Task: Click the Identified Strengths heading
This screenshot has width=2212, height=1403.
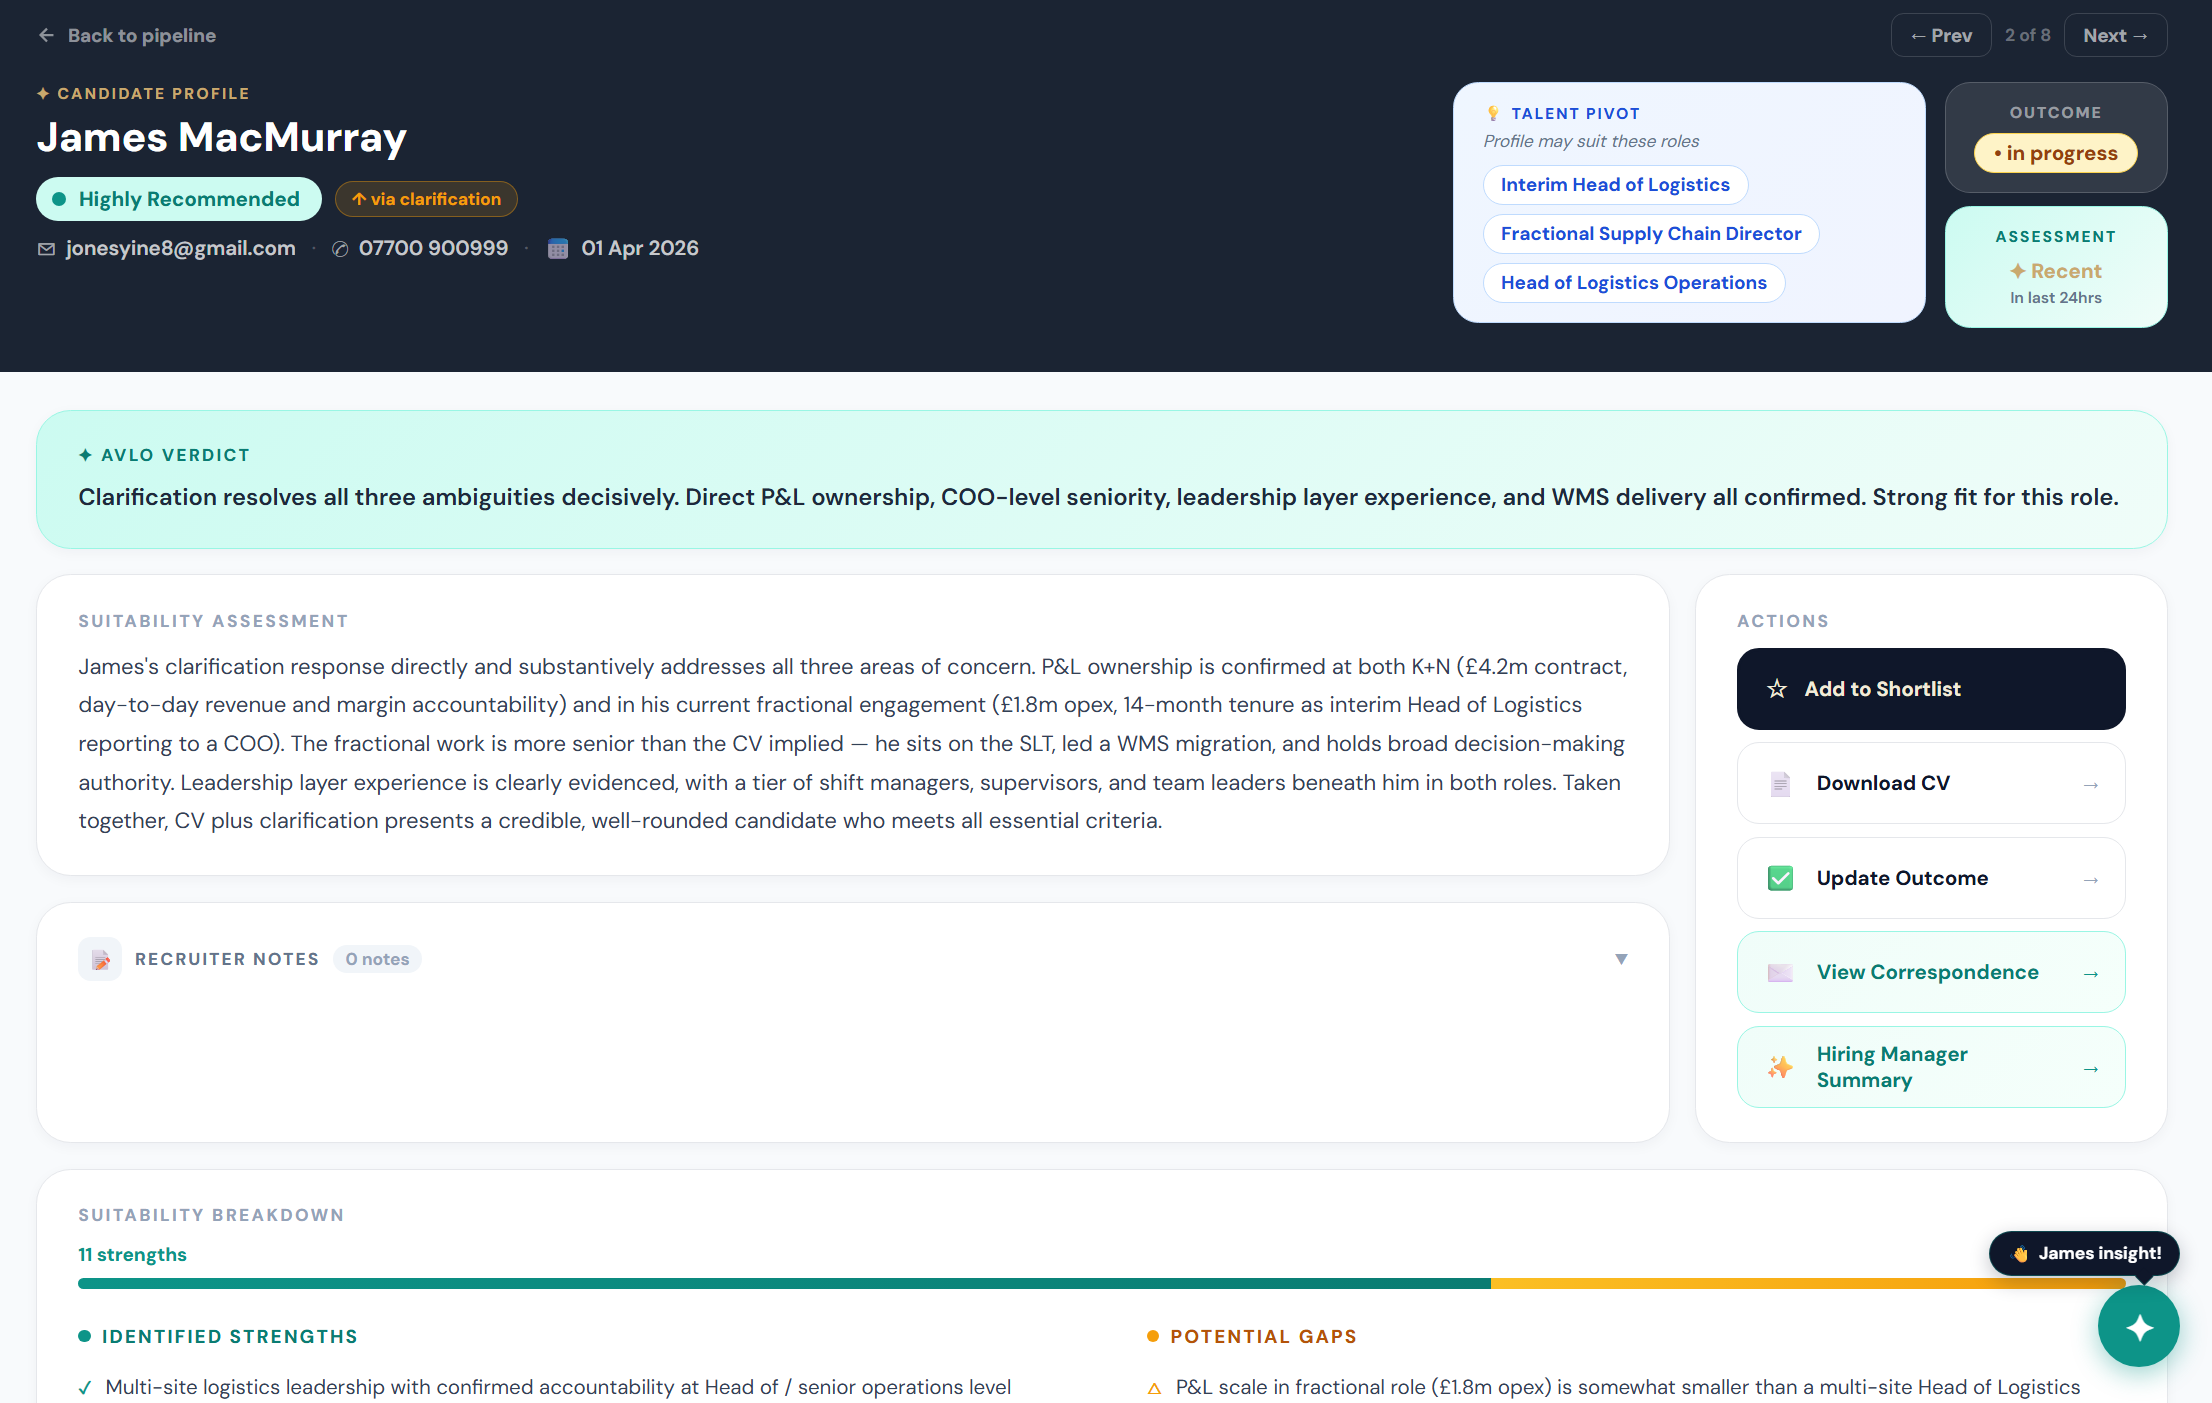Action: [230, 1336]
